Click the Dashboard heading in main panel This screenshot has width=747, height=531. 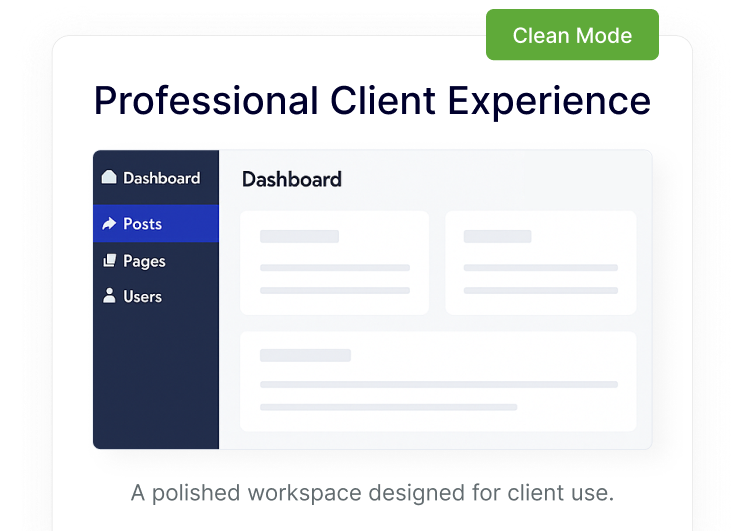click(291, 180)
